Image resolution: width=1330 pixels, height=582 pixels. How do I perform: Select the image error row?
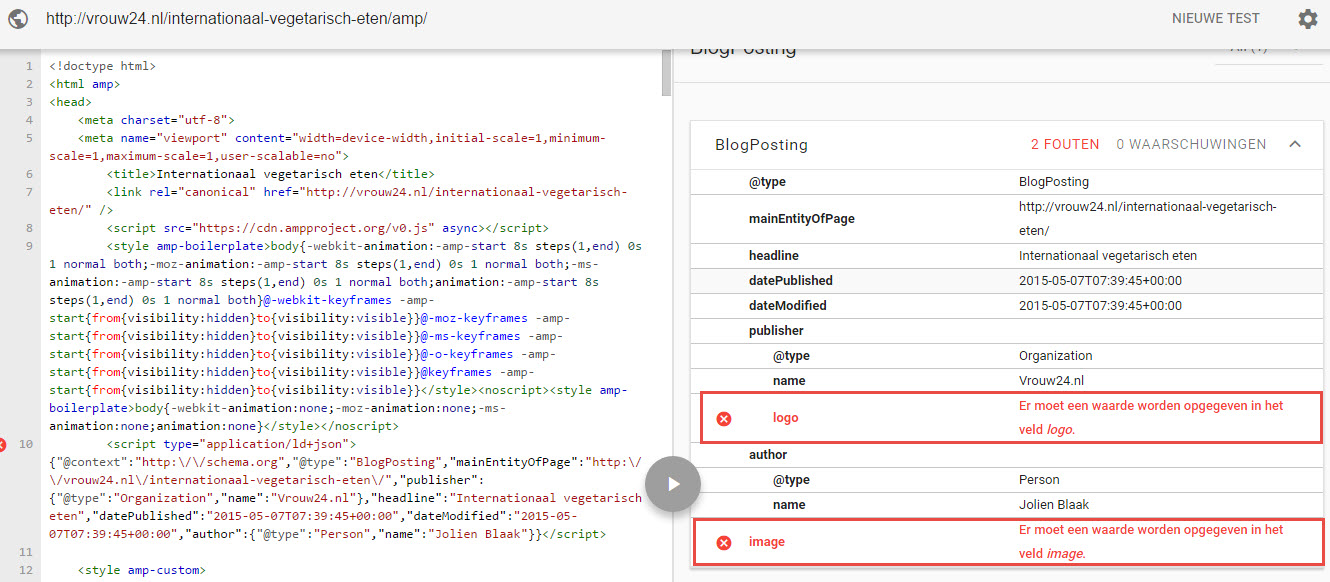1007,542
